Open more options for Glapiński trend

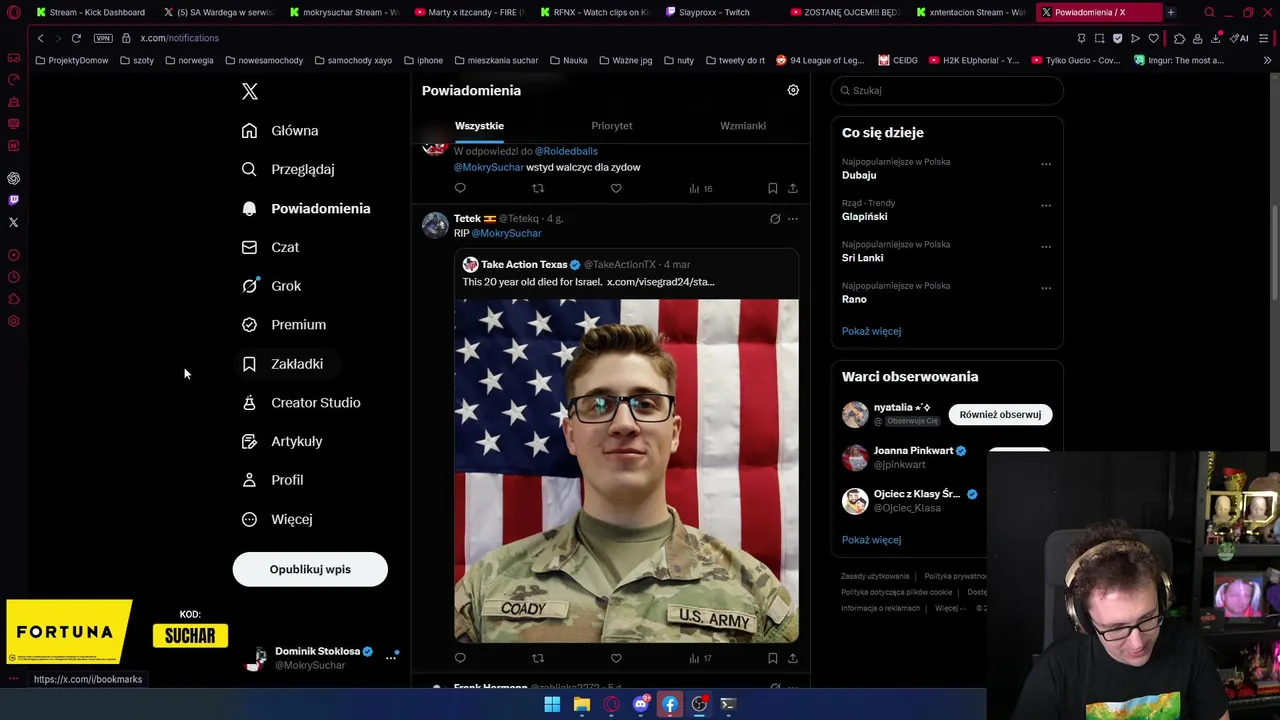click(x=1046, y=205)
